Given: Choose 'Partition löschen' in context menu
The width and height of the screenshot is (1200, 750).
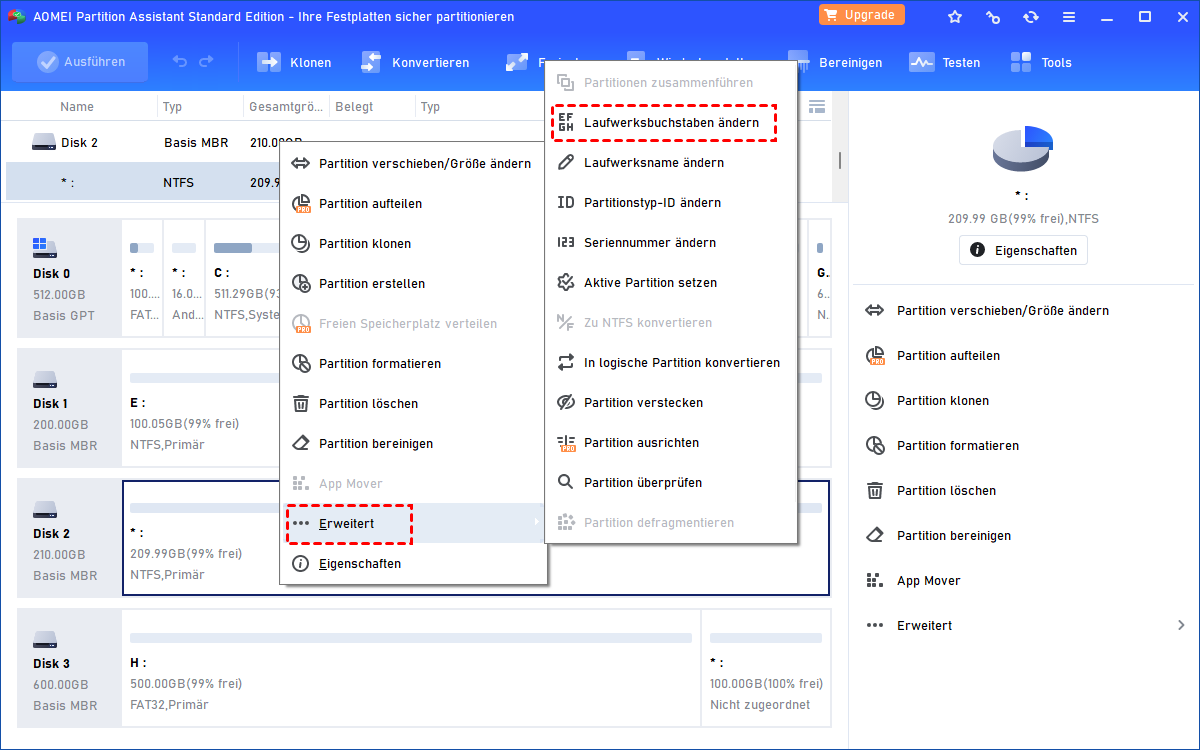Looking at the screenshot, I should [413, 403].
